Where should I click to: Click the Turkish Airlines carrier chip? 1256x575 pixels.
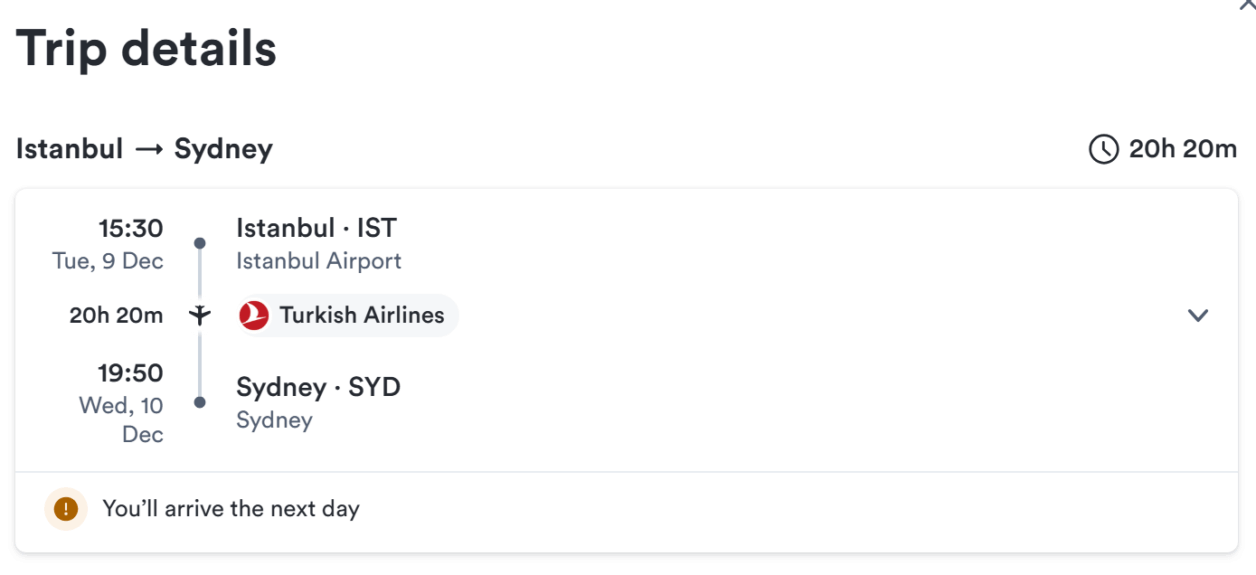coord(347,315)
